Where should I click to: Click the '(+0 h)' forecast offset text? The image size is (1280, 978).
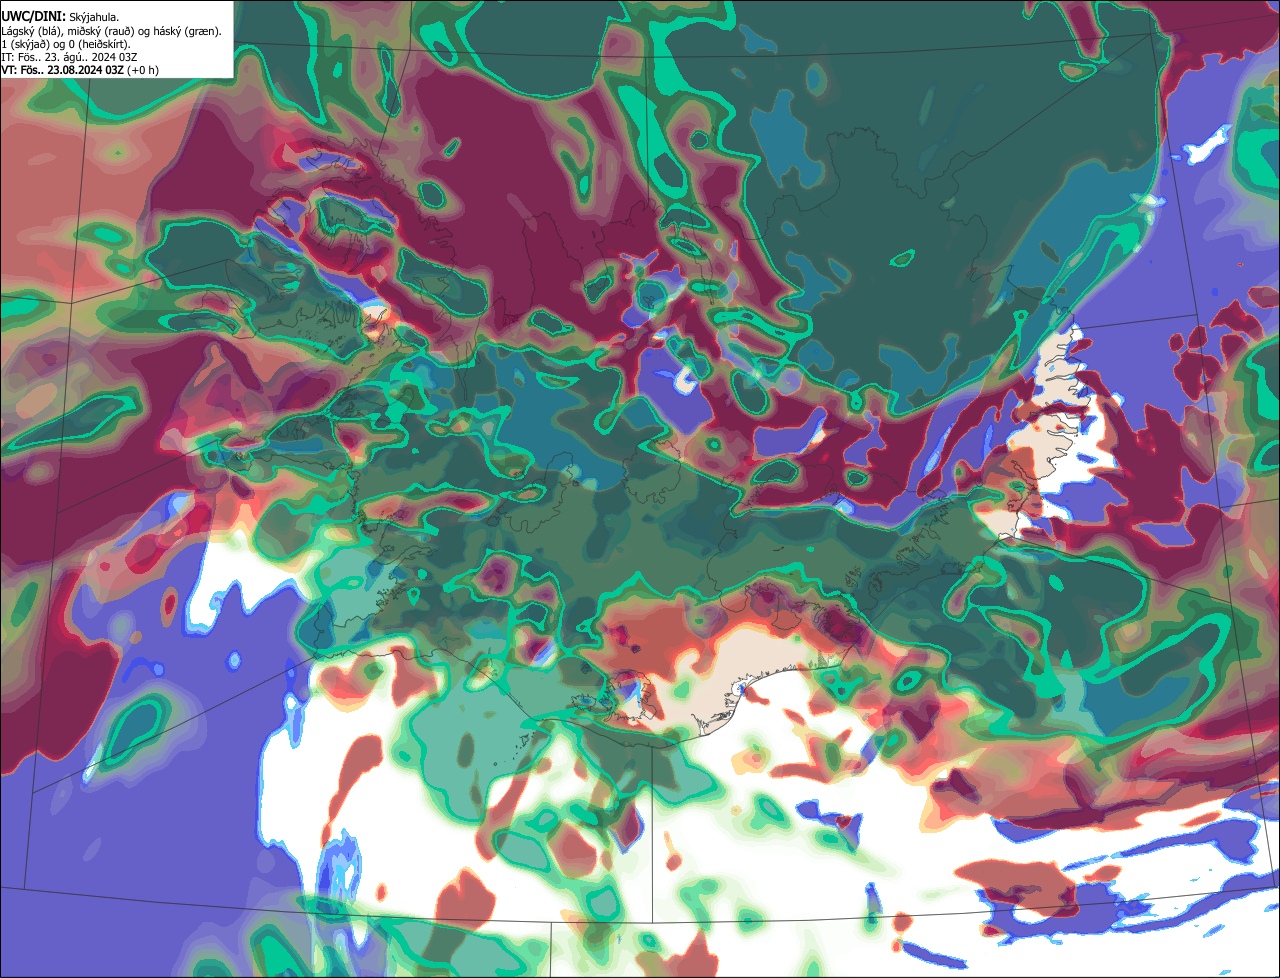tap(143, 70)
